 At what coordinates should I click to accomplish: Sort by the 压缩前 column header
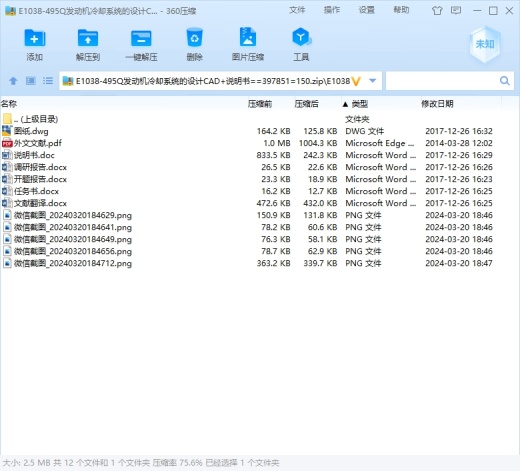(260, 104)
